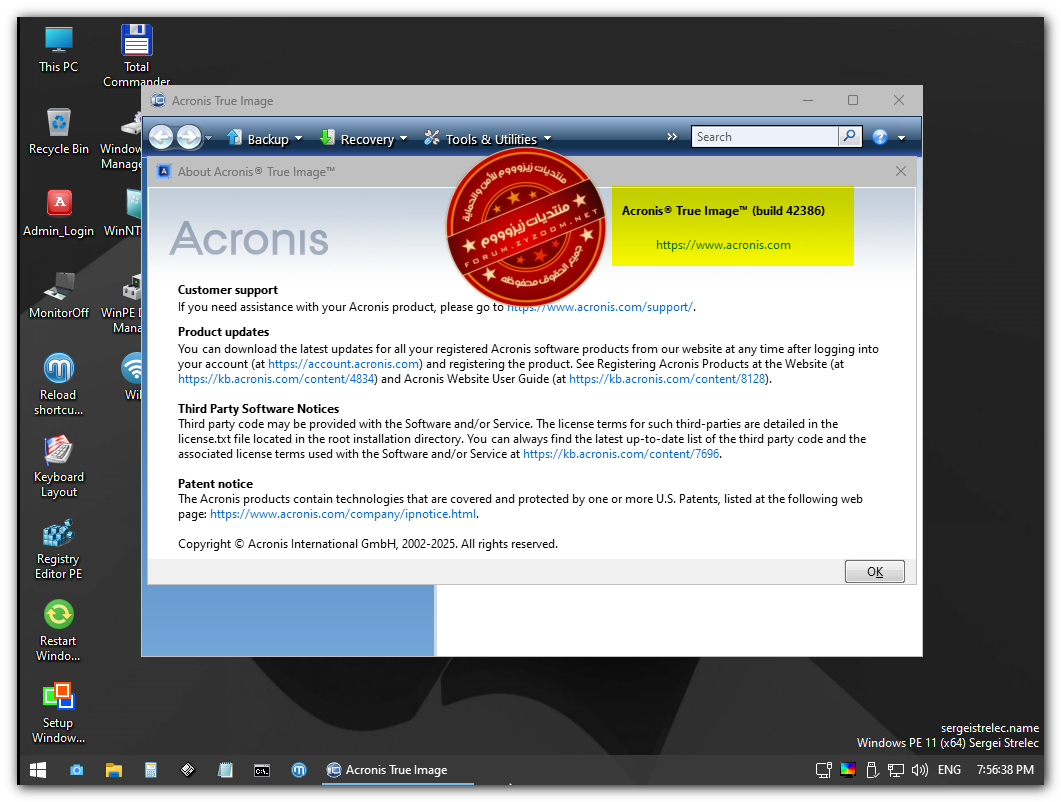Click the volume speaker tray icon
Image resolution: width=1061 pixels, height=802 pixels.
coord(919,770)
